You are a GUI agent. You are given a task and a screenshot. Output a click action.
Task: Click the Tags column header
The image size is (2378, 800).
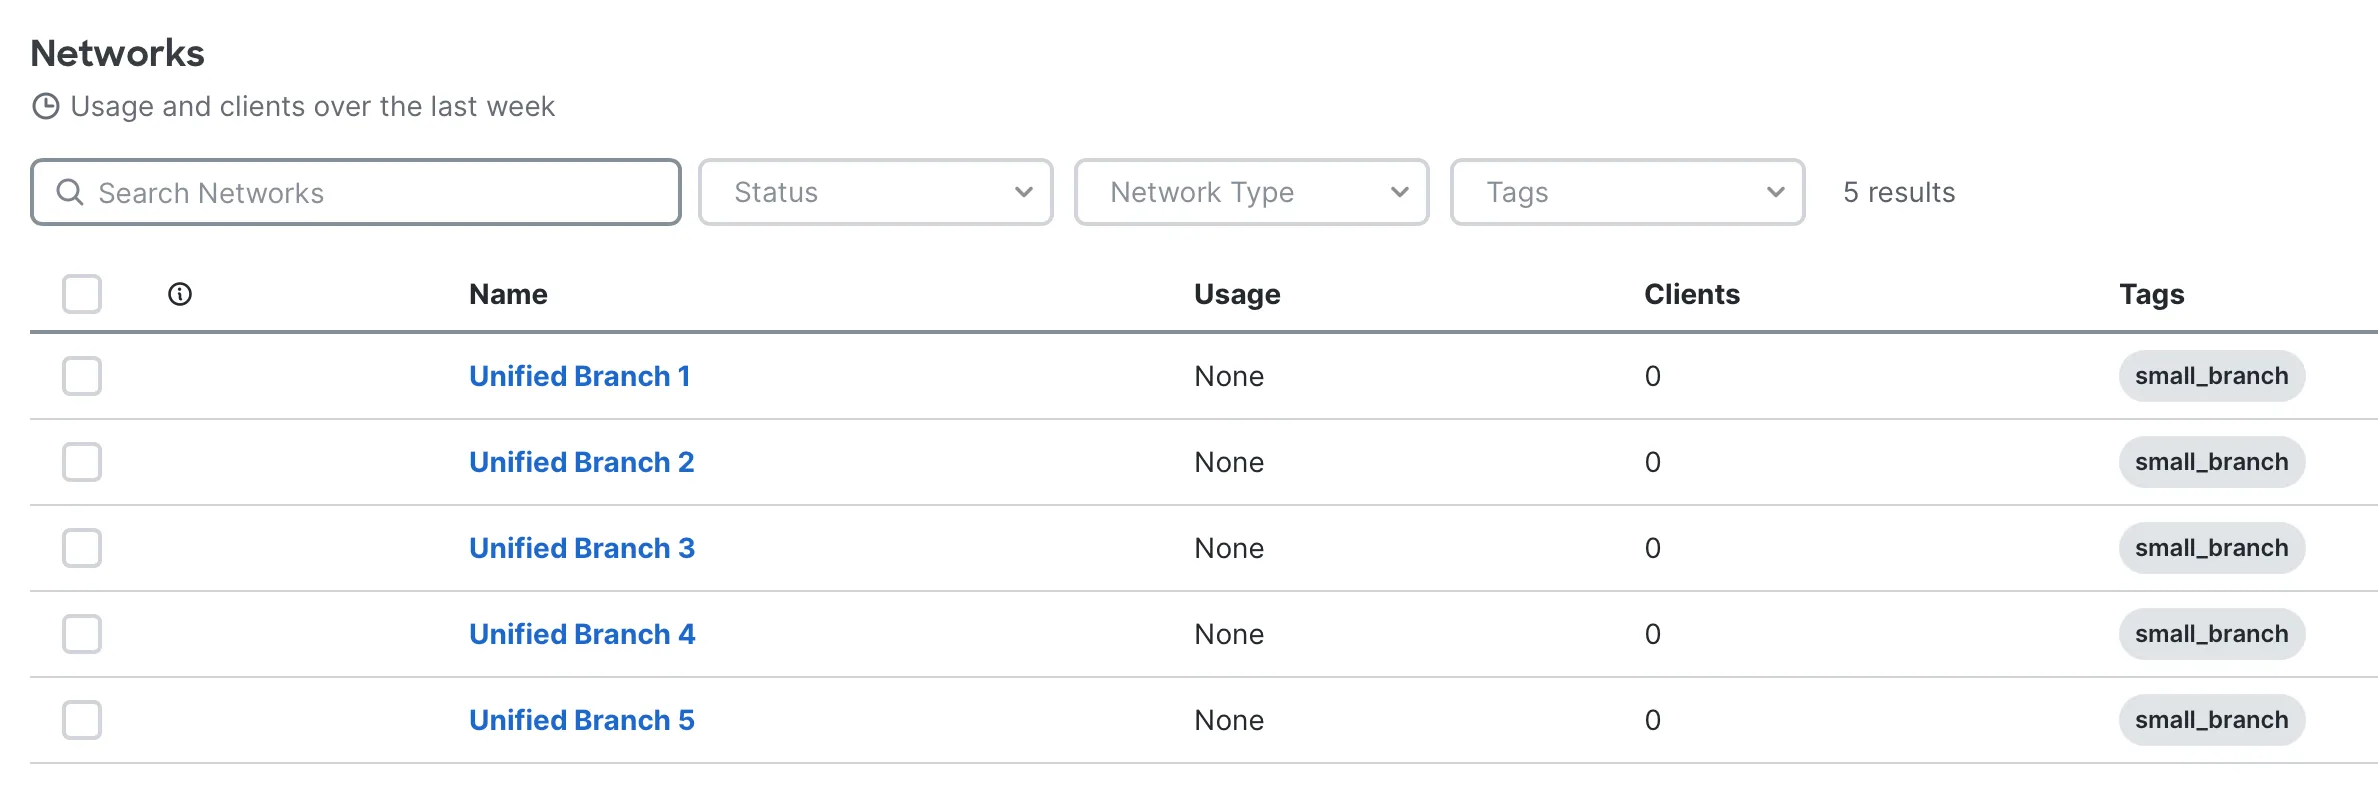tap(2151, 294)
